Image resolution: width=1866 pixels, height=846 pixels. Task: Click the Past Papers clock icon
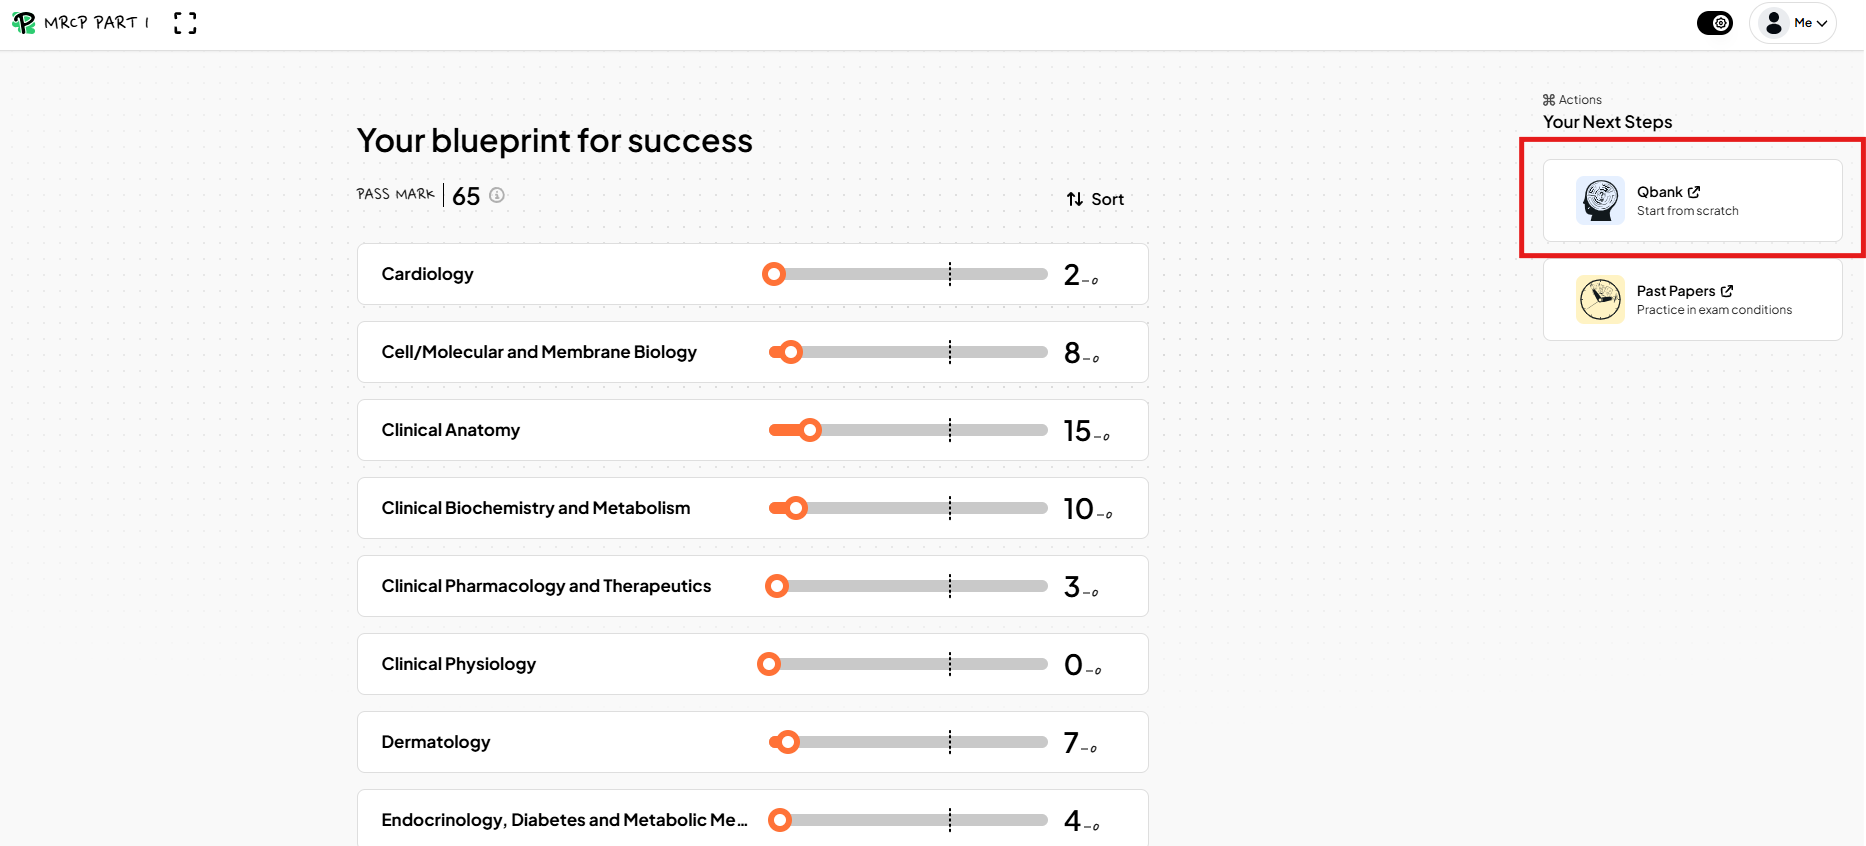coord(1600,299)
